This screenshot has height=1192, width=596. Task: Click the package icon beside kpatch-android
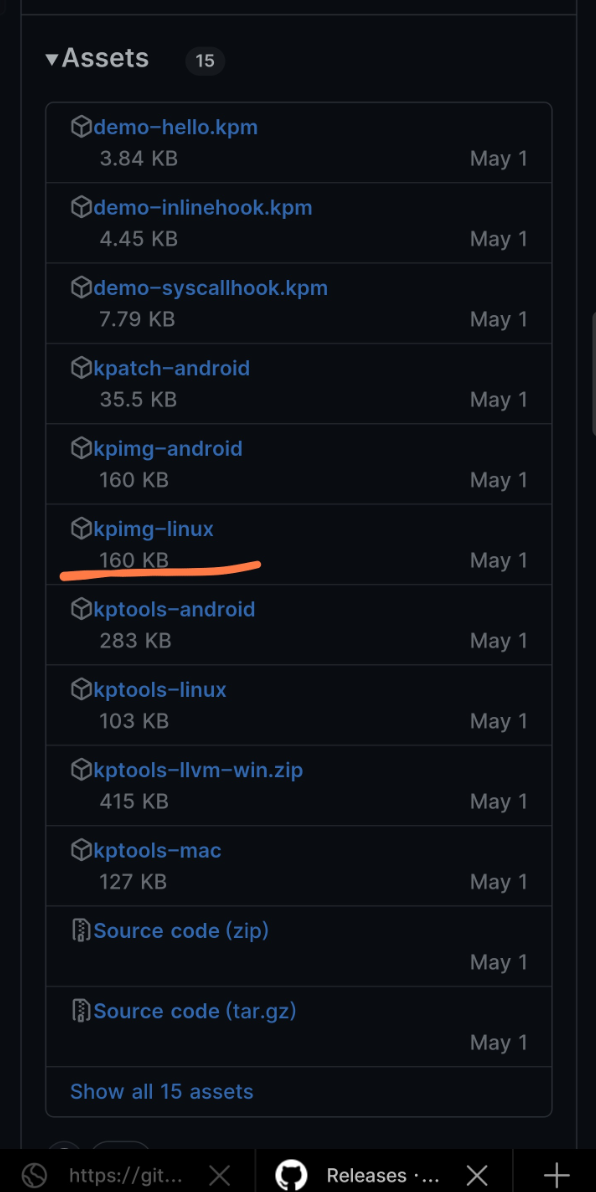point(81,369)
